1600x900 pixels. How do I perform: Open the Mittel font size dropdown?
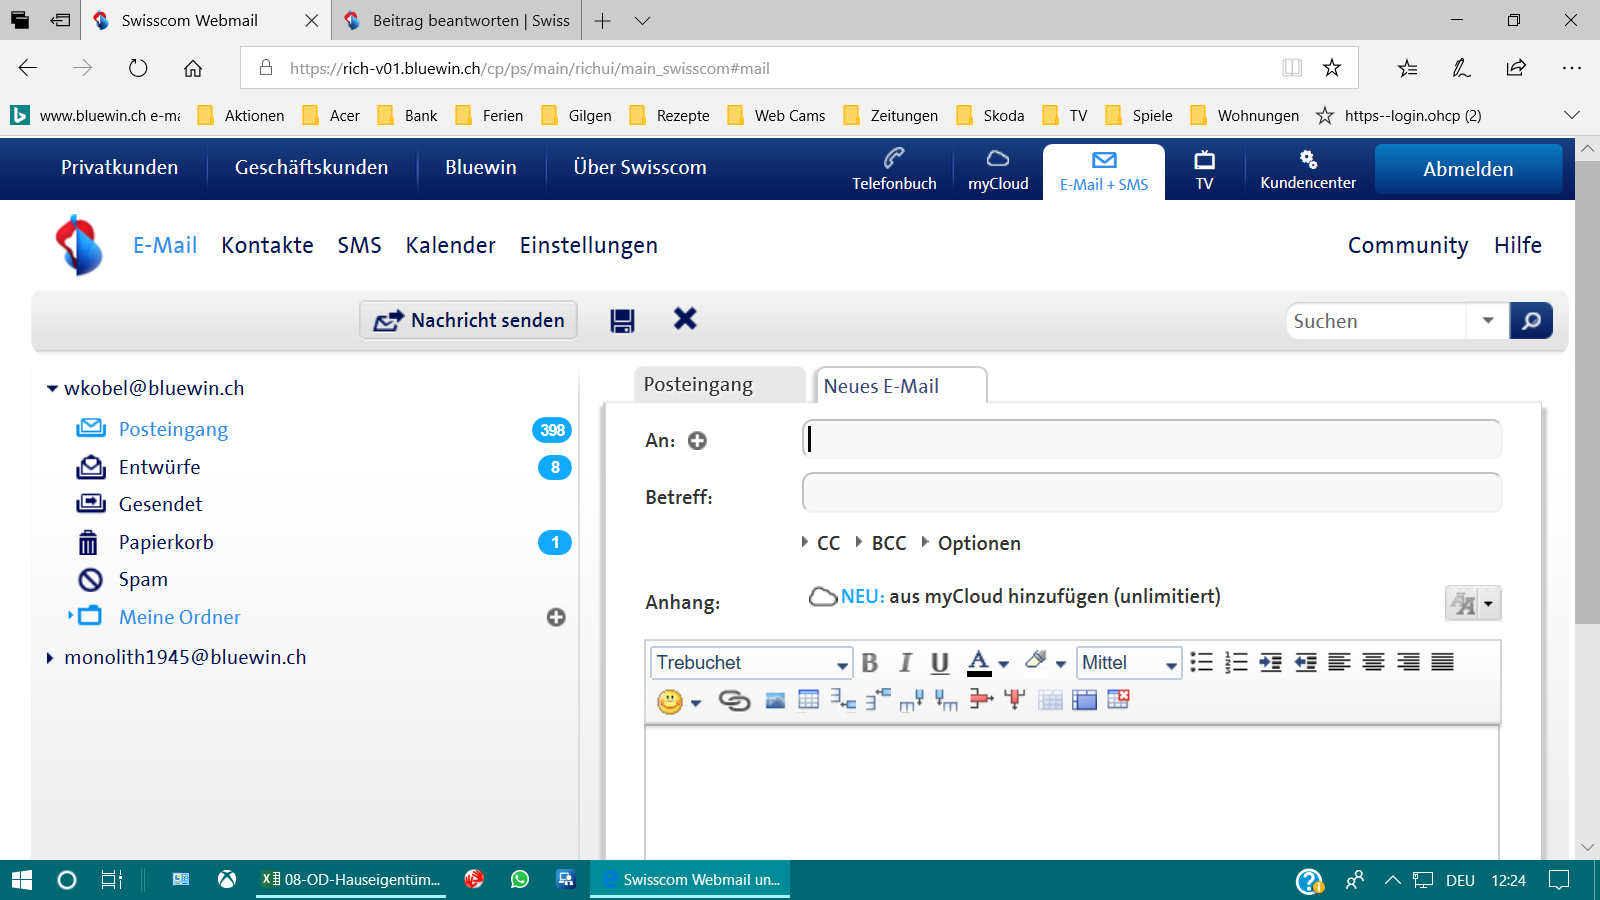pyautogui.click(x=1129, y=663)
